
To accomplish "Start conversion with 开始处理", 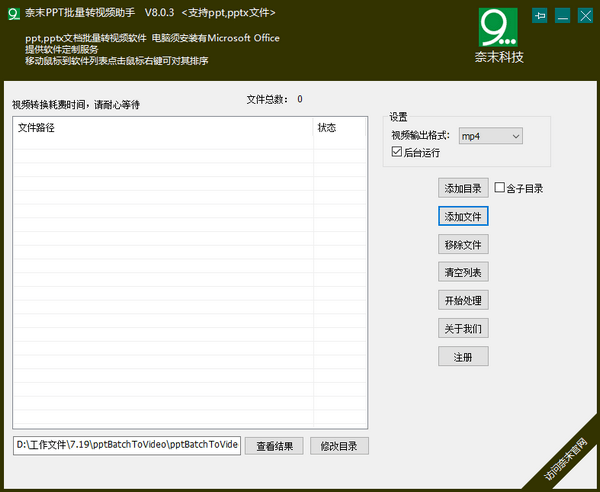I will click(x=463, y=300).
